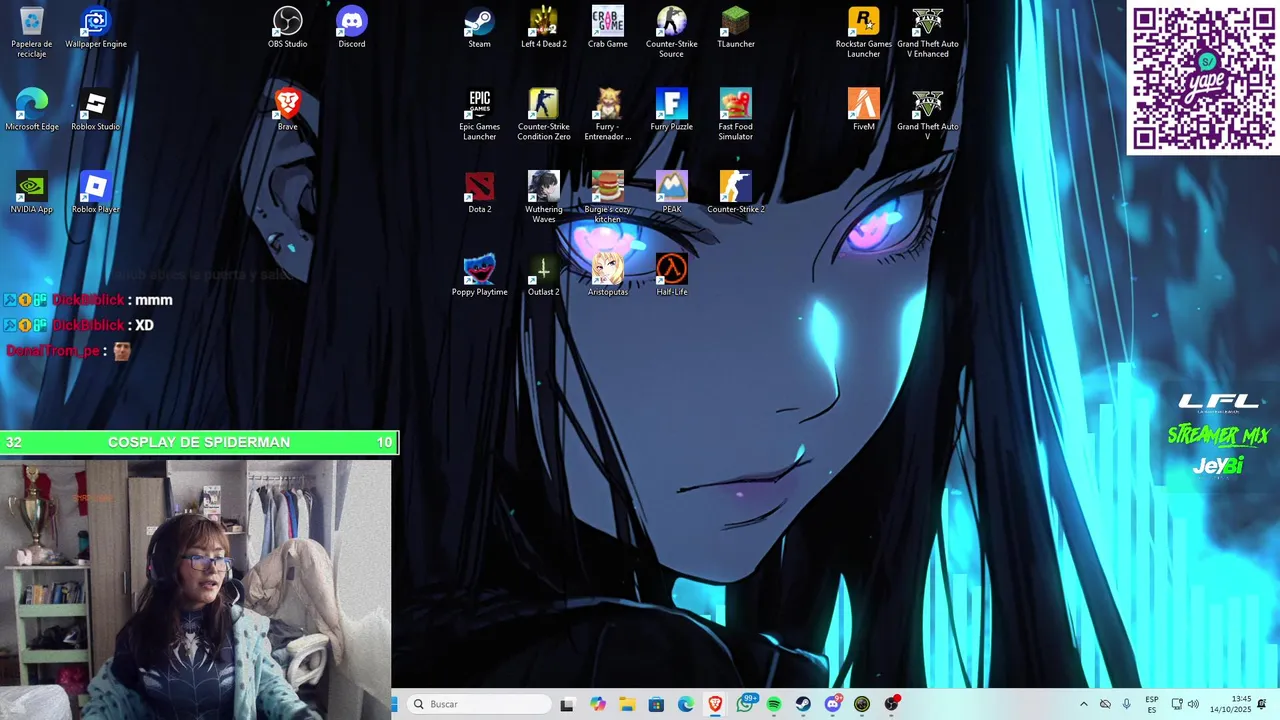The image size is (1280, 720).
Task: Open Copilot from the taskbar
Action: 598,704
